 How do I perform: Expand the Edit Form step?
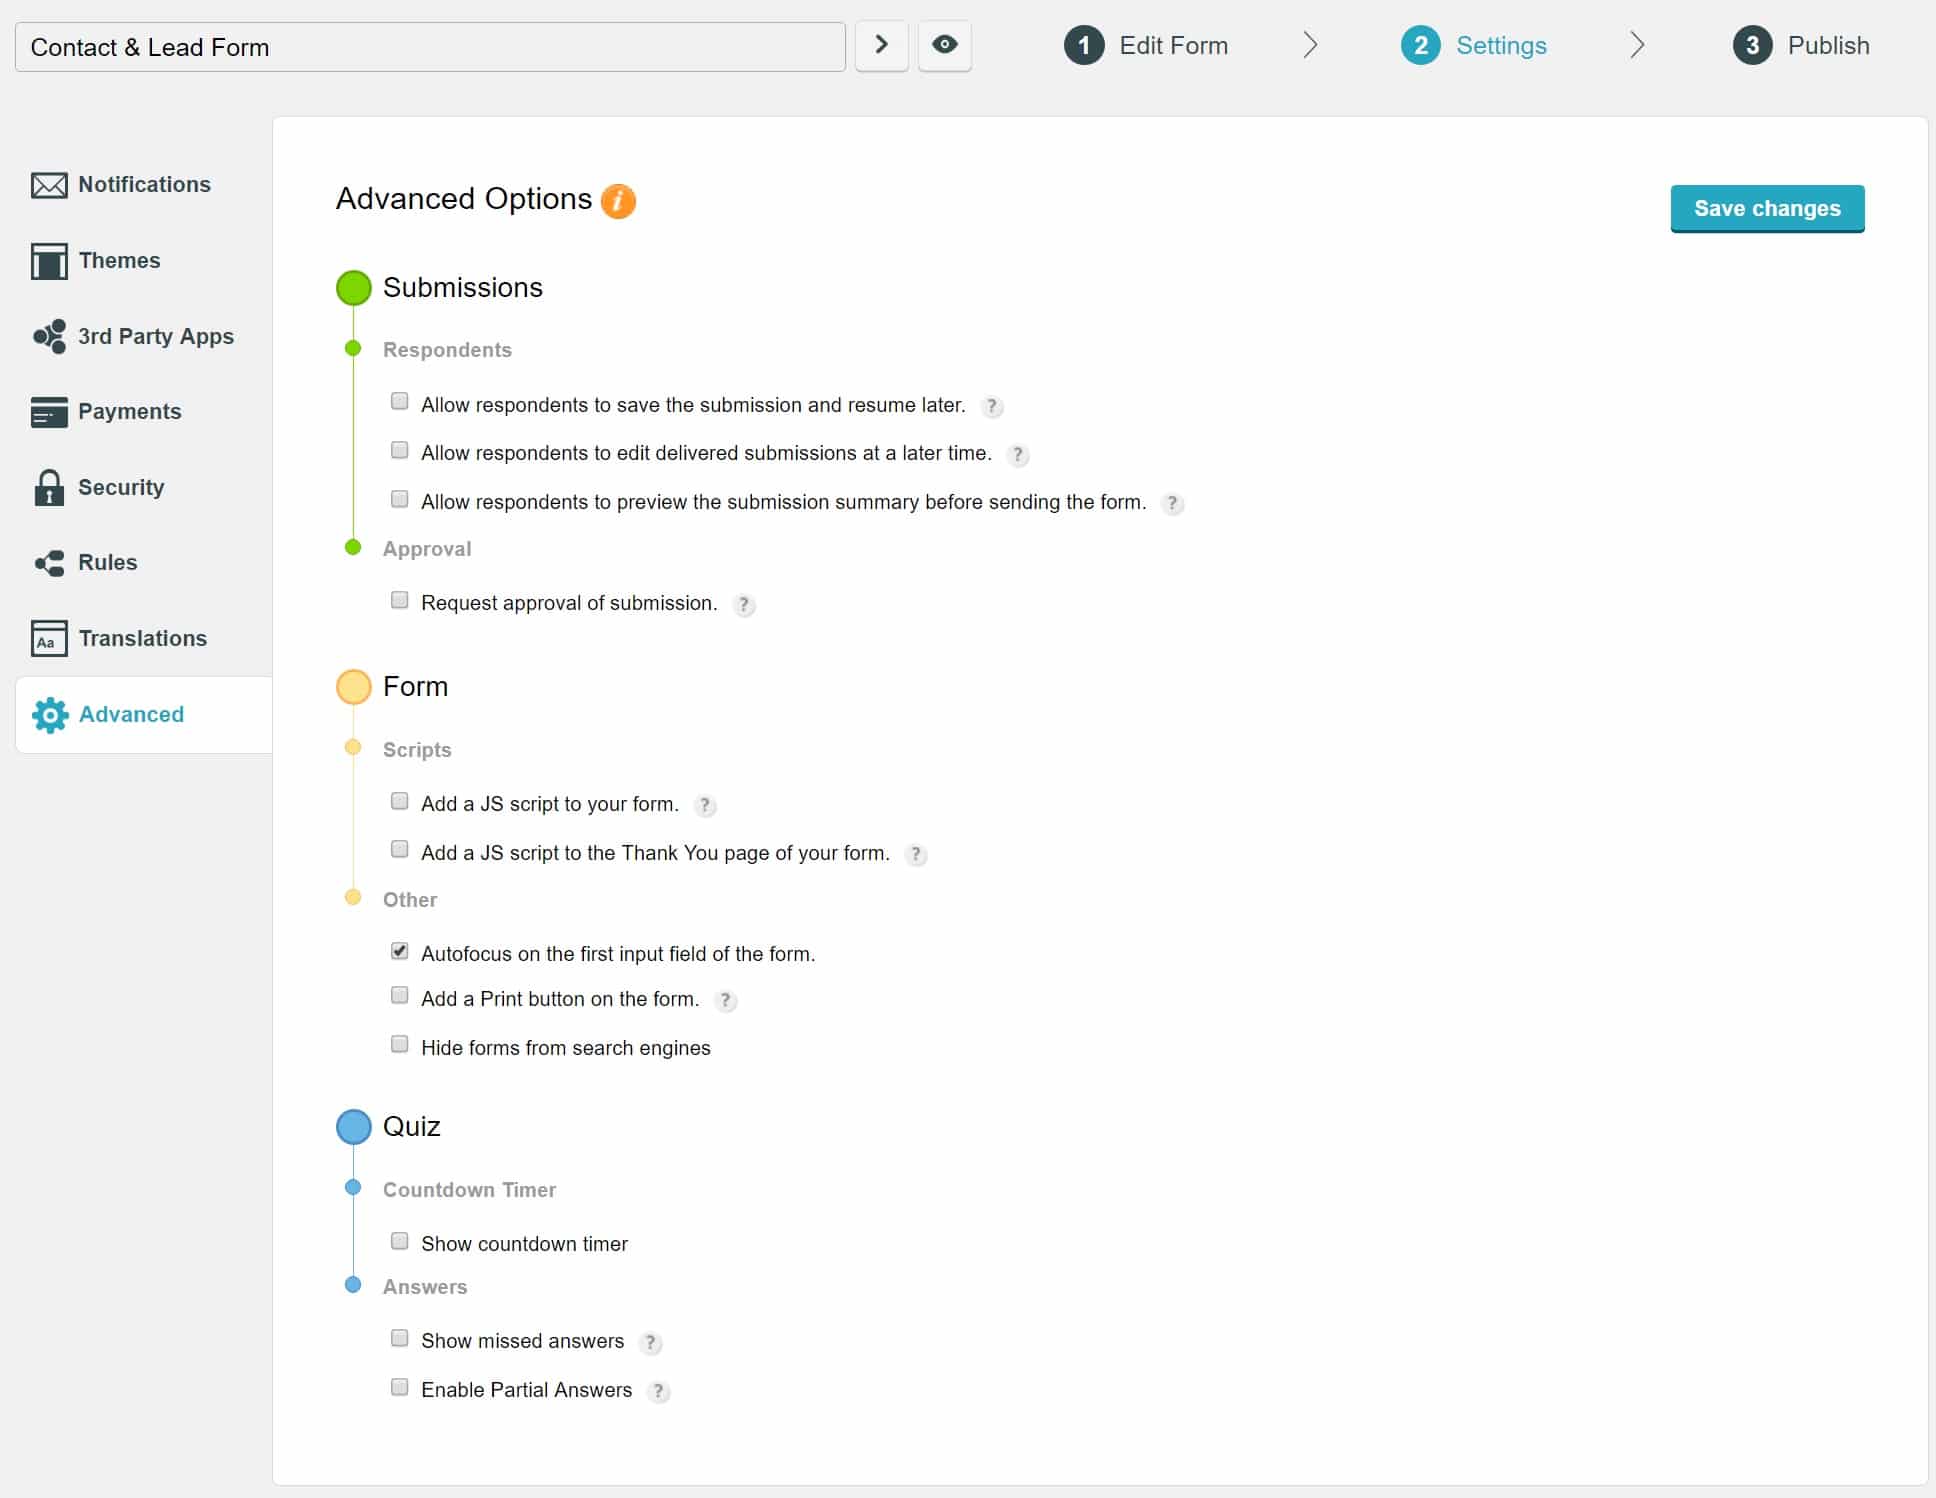click(1311, 44)
